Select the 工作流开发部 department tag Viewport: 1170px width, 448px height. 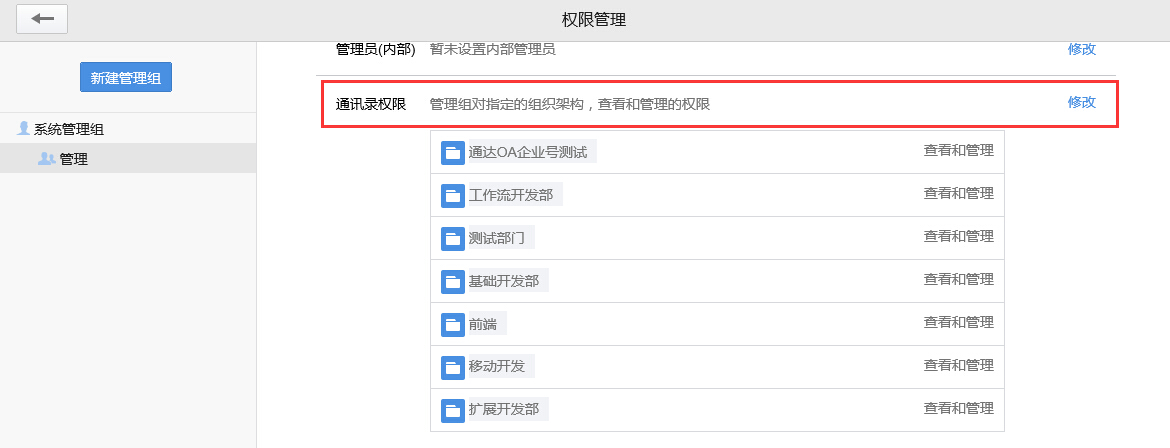pos(510,195)
